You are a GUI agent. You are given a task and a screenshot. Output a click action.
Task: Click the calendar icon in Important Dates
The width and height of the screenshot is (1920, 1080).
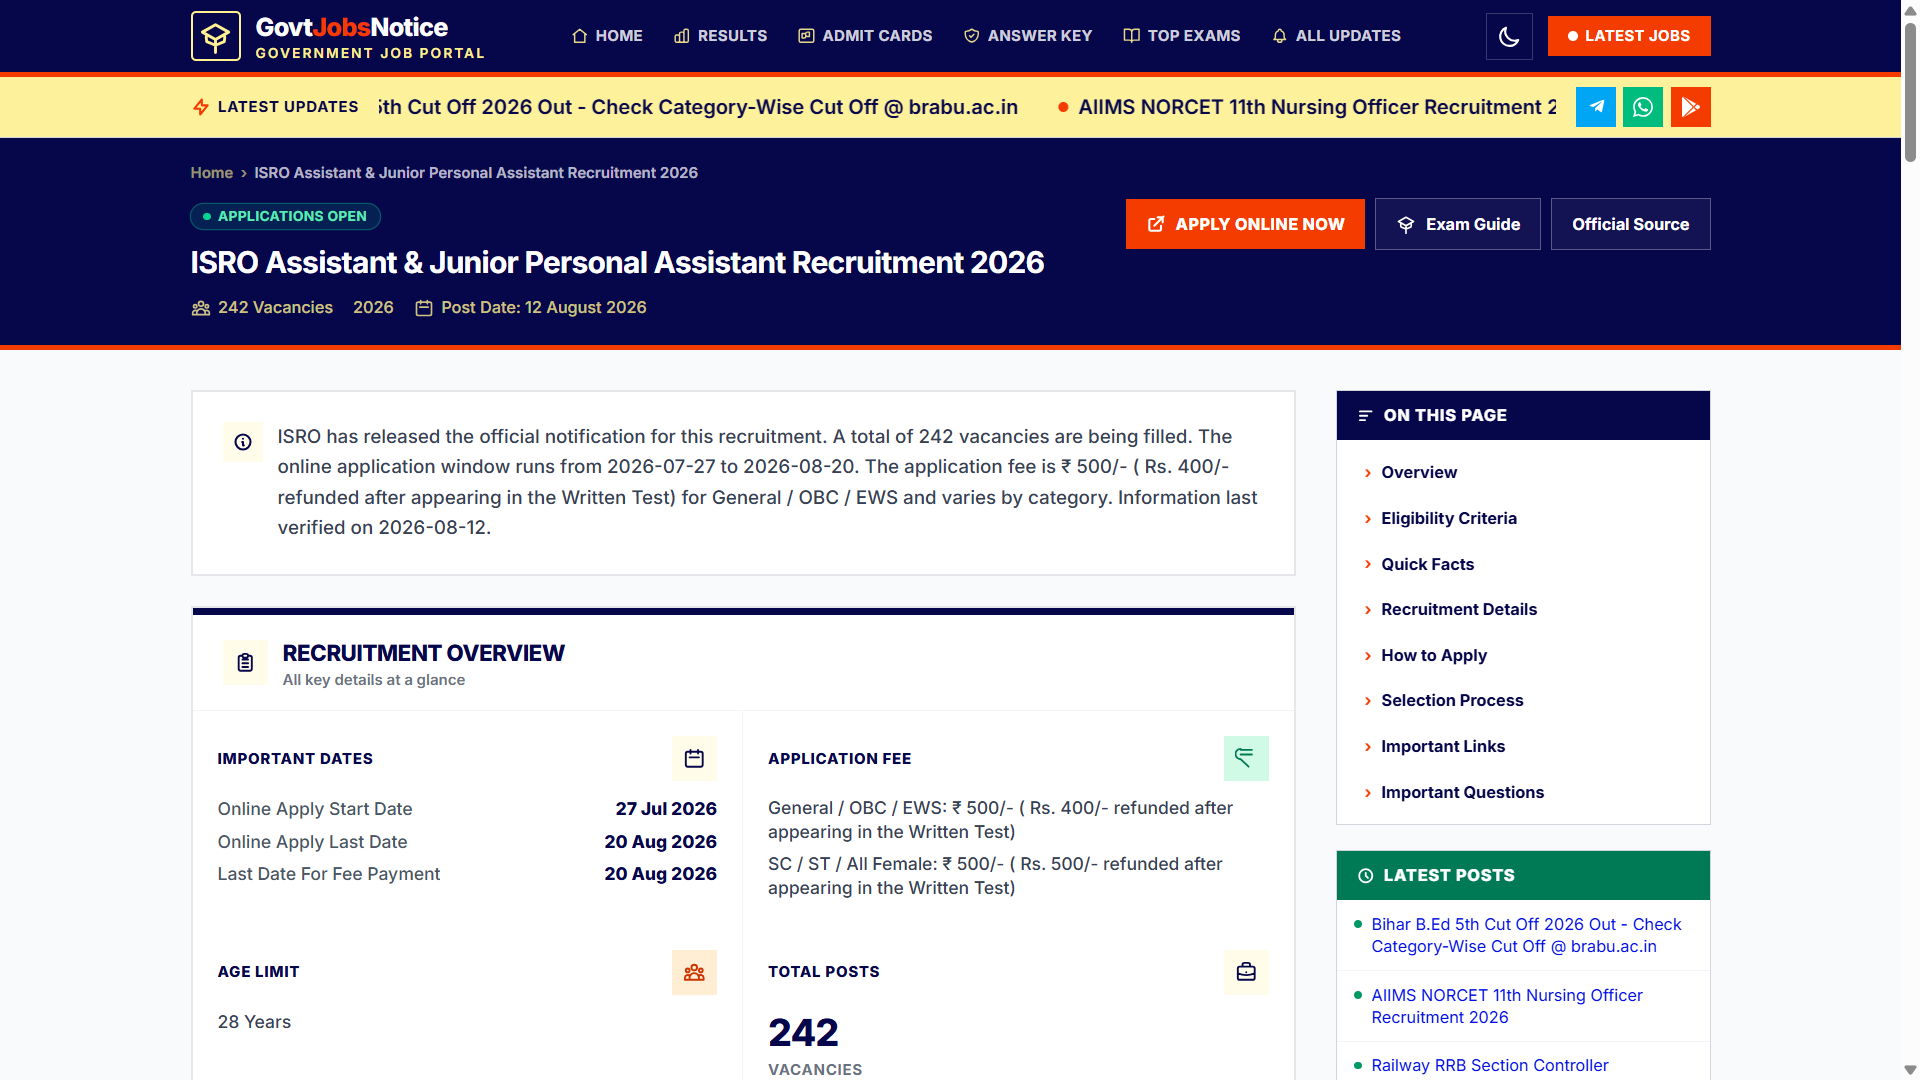click(x=694, y=759)
